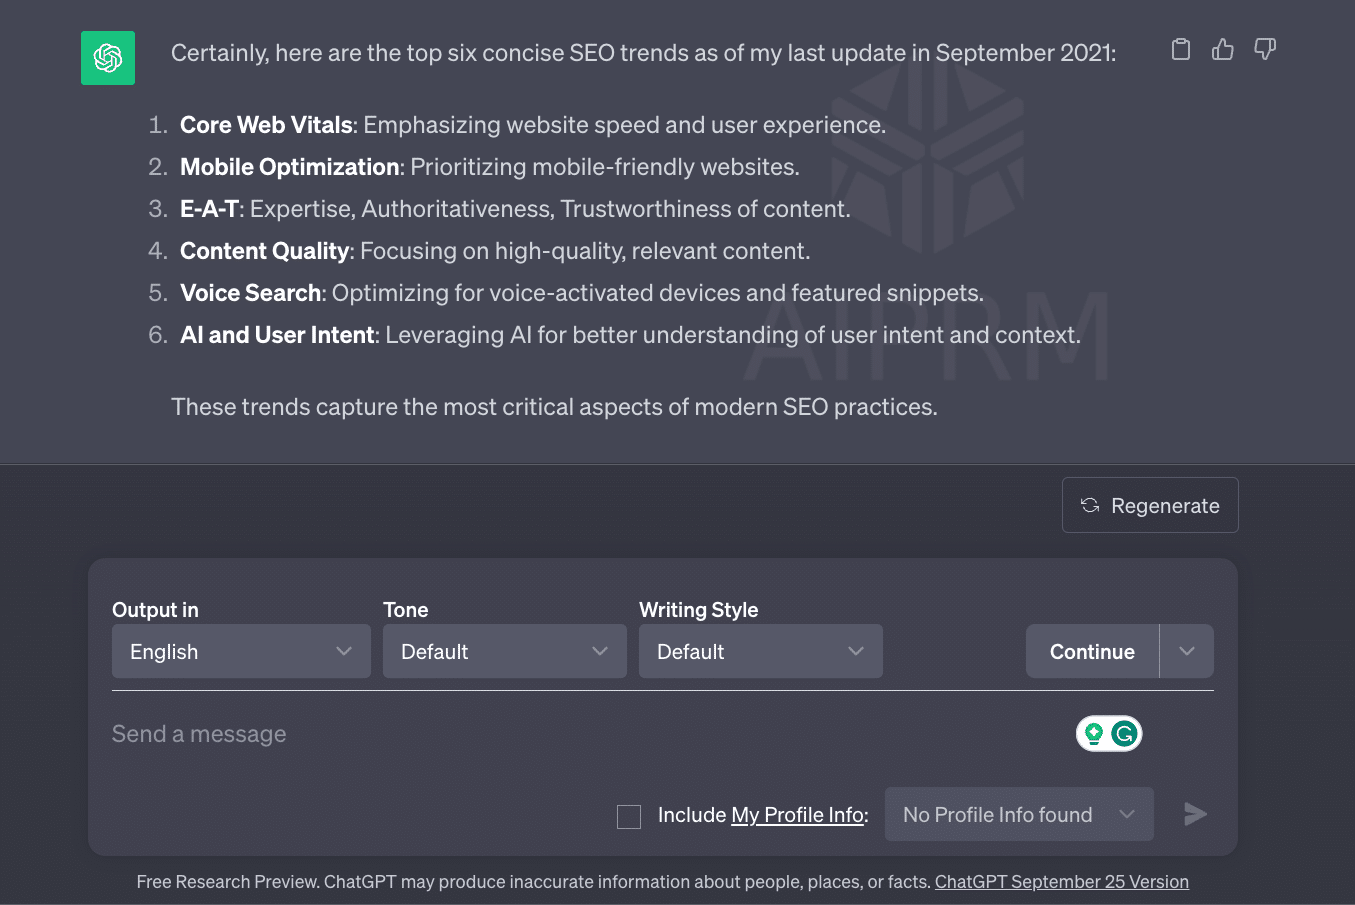Open the Writing Style Default dropdown
Viewport: 1355px width, 905px height.
(x=761, y=651)
